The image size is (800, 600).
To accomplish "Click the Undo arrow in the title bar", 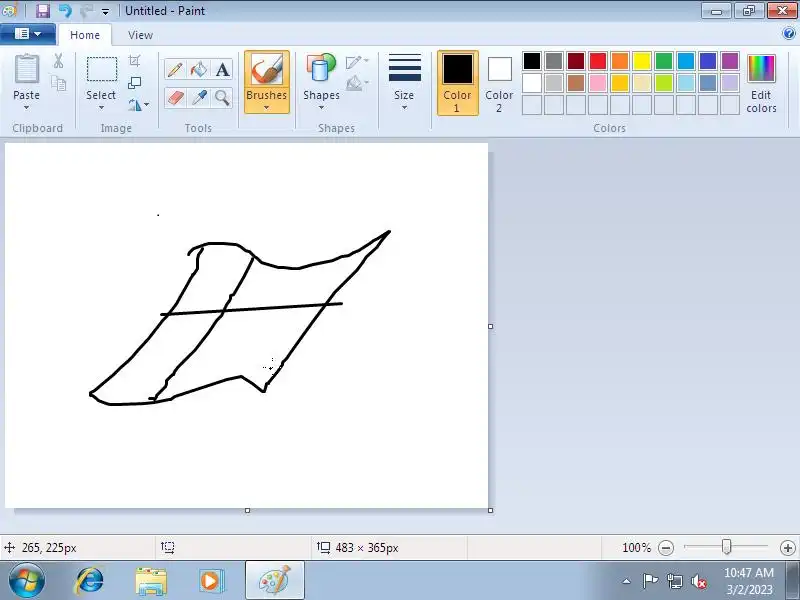I will click(x=65, y=11).
